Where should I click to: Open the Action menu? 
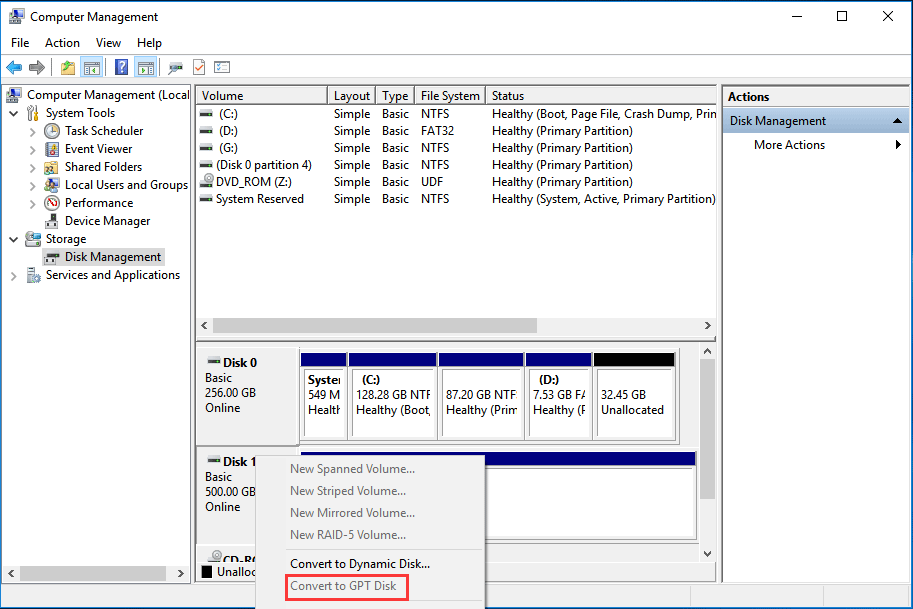click(62, 43)
